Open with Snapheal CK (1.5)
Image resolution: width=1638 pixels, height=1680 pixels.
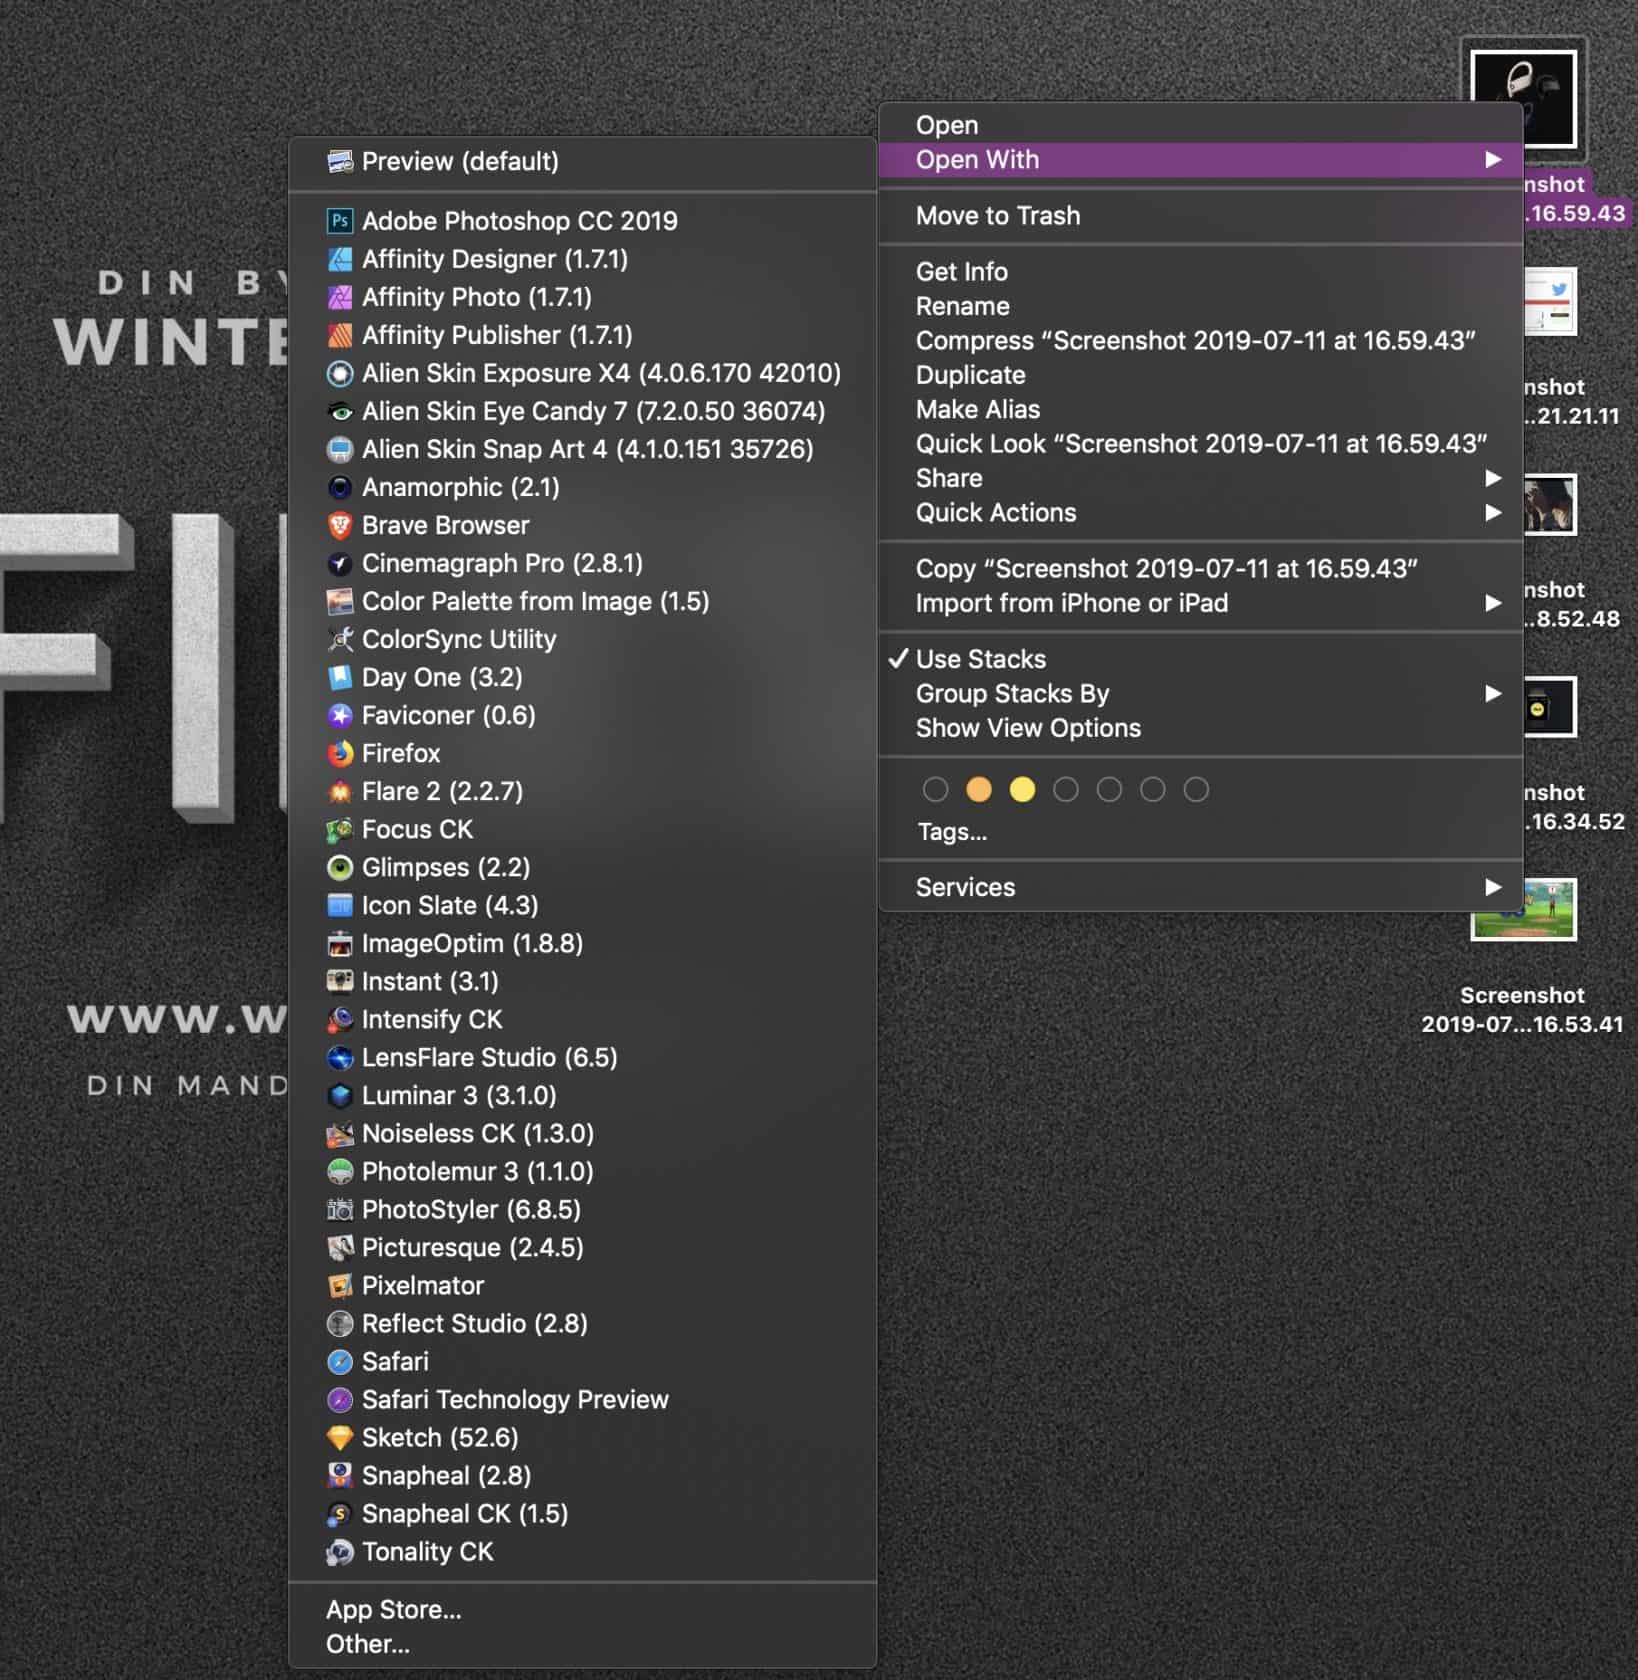(582, 1513)
